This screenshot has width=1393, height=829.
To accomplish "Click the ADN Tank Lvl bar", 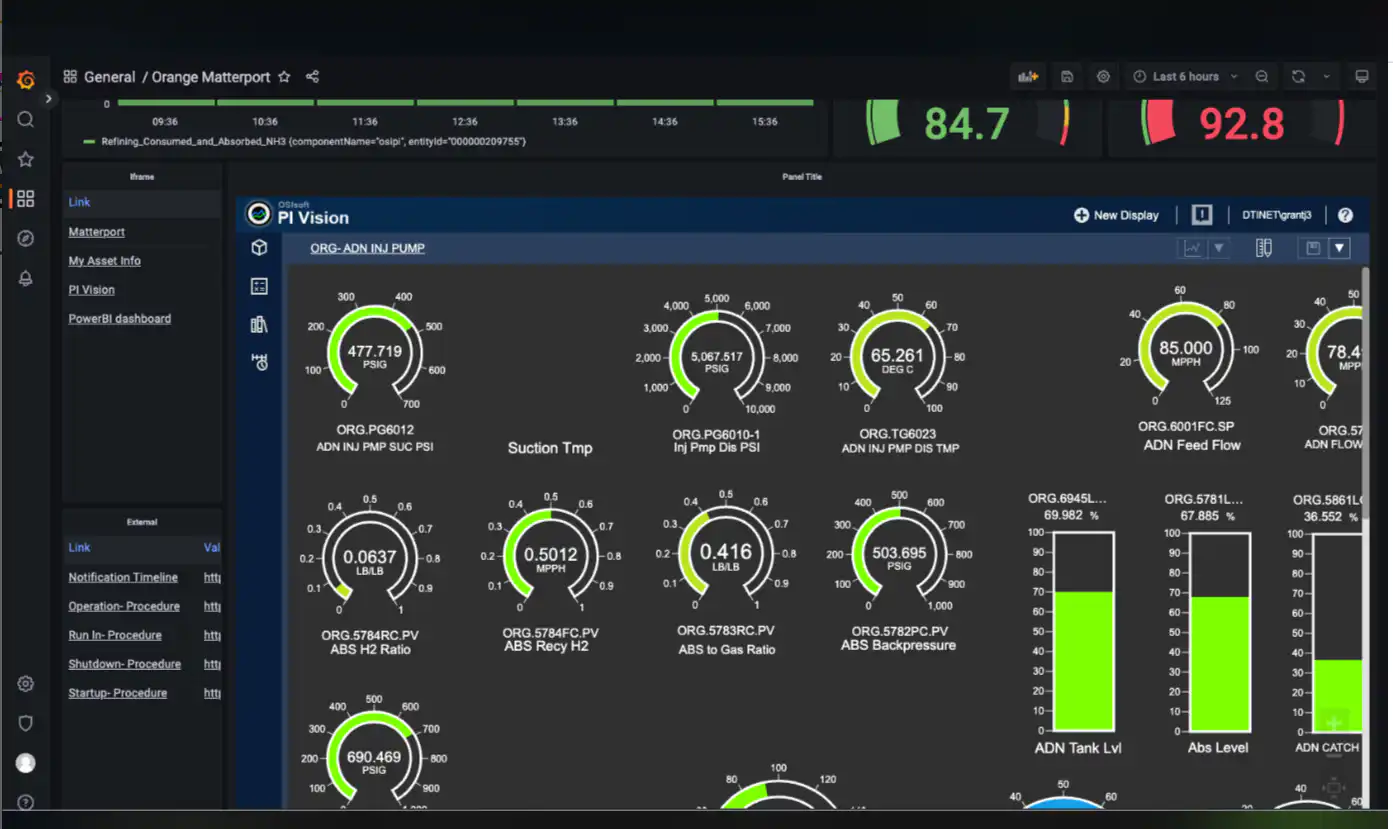I will pyautogui.click(x=1084, y=631).
